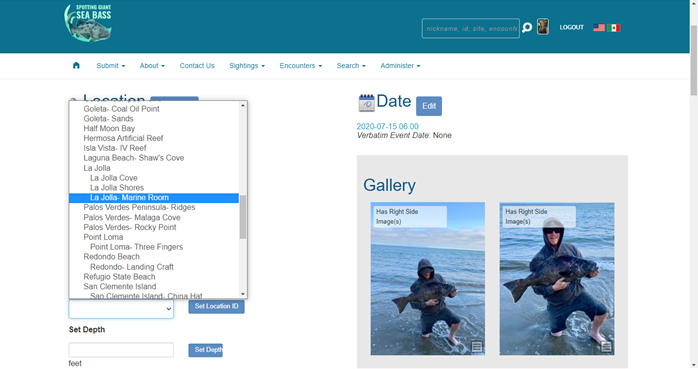
Task: Switch language with US flag icon
Action: click(x=599, y=28)
